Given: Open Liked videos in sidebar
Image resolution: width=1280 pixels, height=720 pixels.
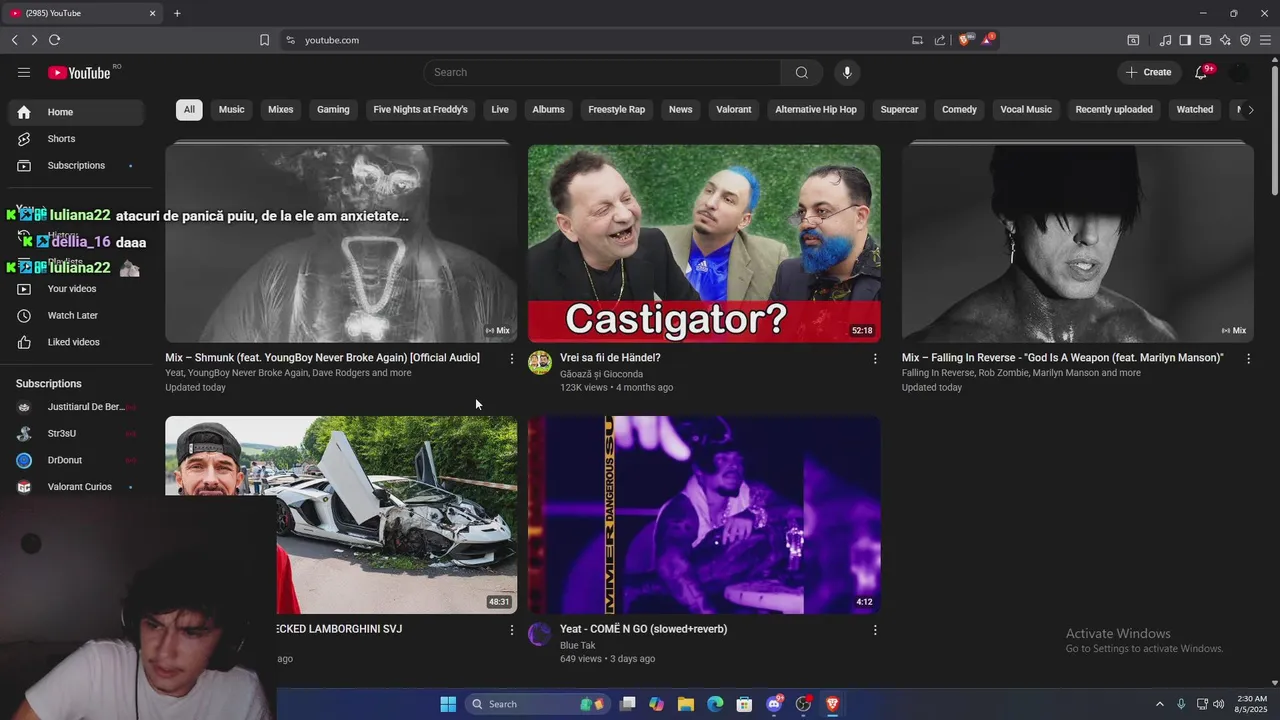Looking at the screenshot, I should (x=76, y=342).
